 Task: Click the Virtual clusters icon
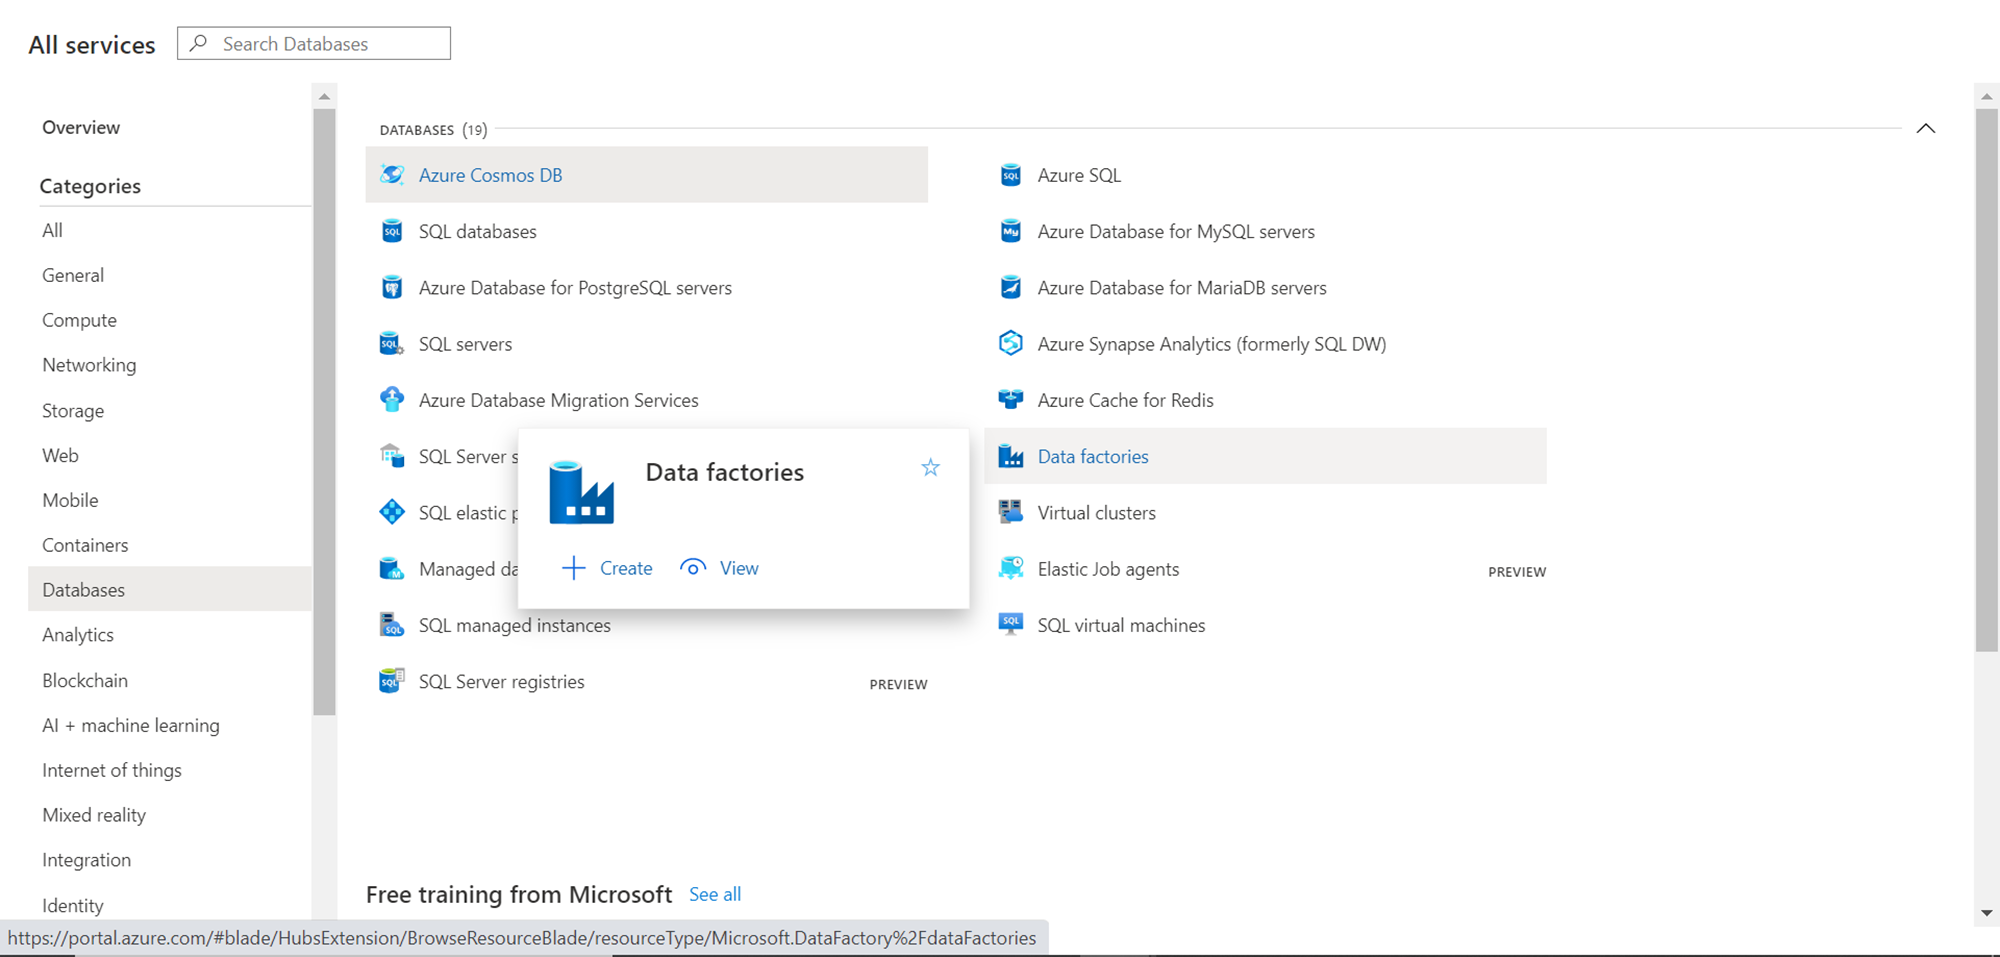pyautogui.click(x=1010, y=512)
